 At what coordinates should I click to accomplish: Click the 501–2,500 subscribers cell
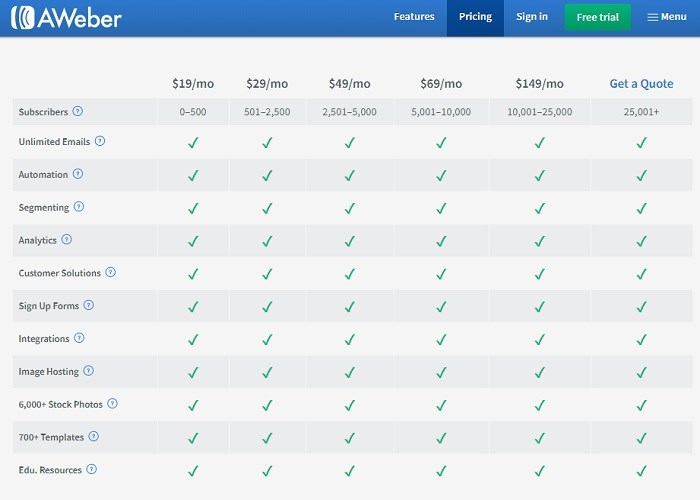click(267, 112)
